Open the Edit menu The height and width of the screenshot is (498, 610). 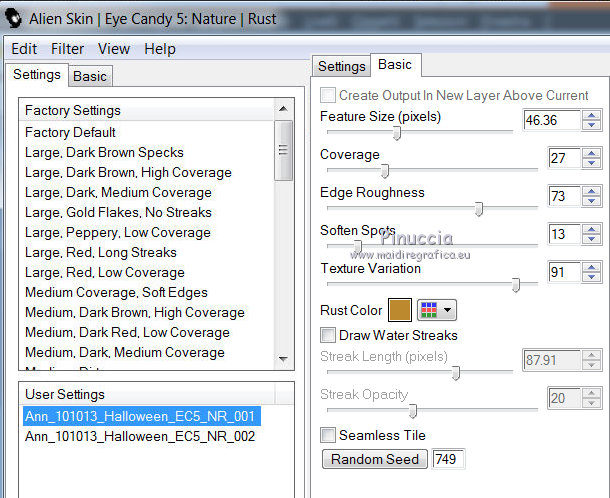click(24, 49)
